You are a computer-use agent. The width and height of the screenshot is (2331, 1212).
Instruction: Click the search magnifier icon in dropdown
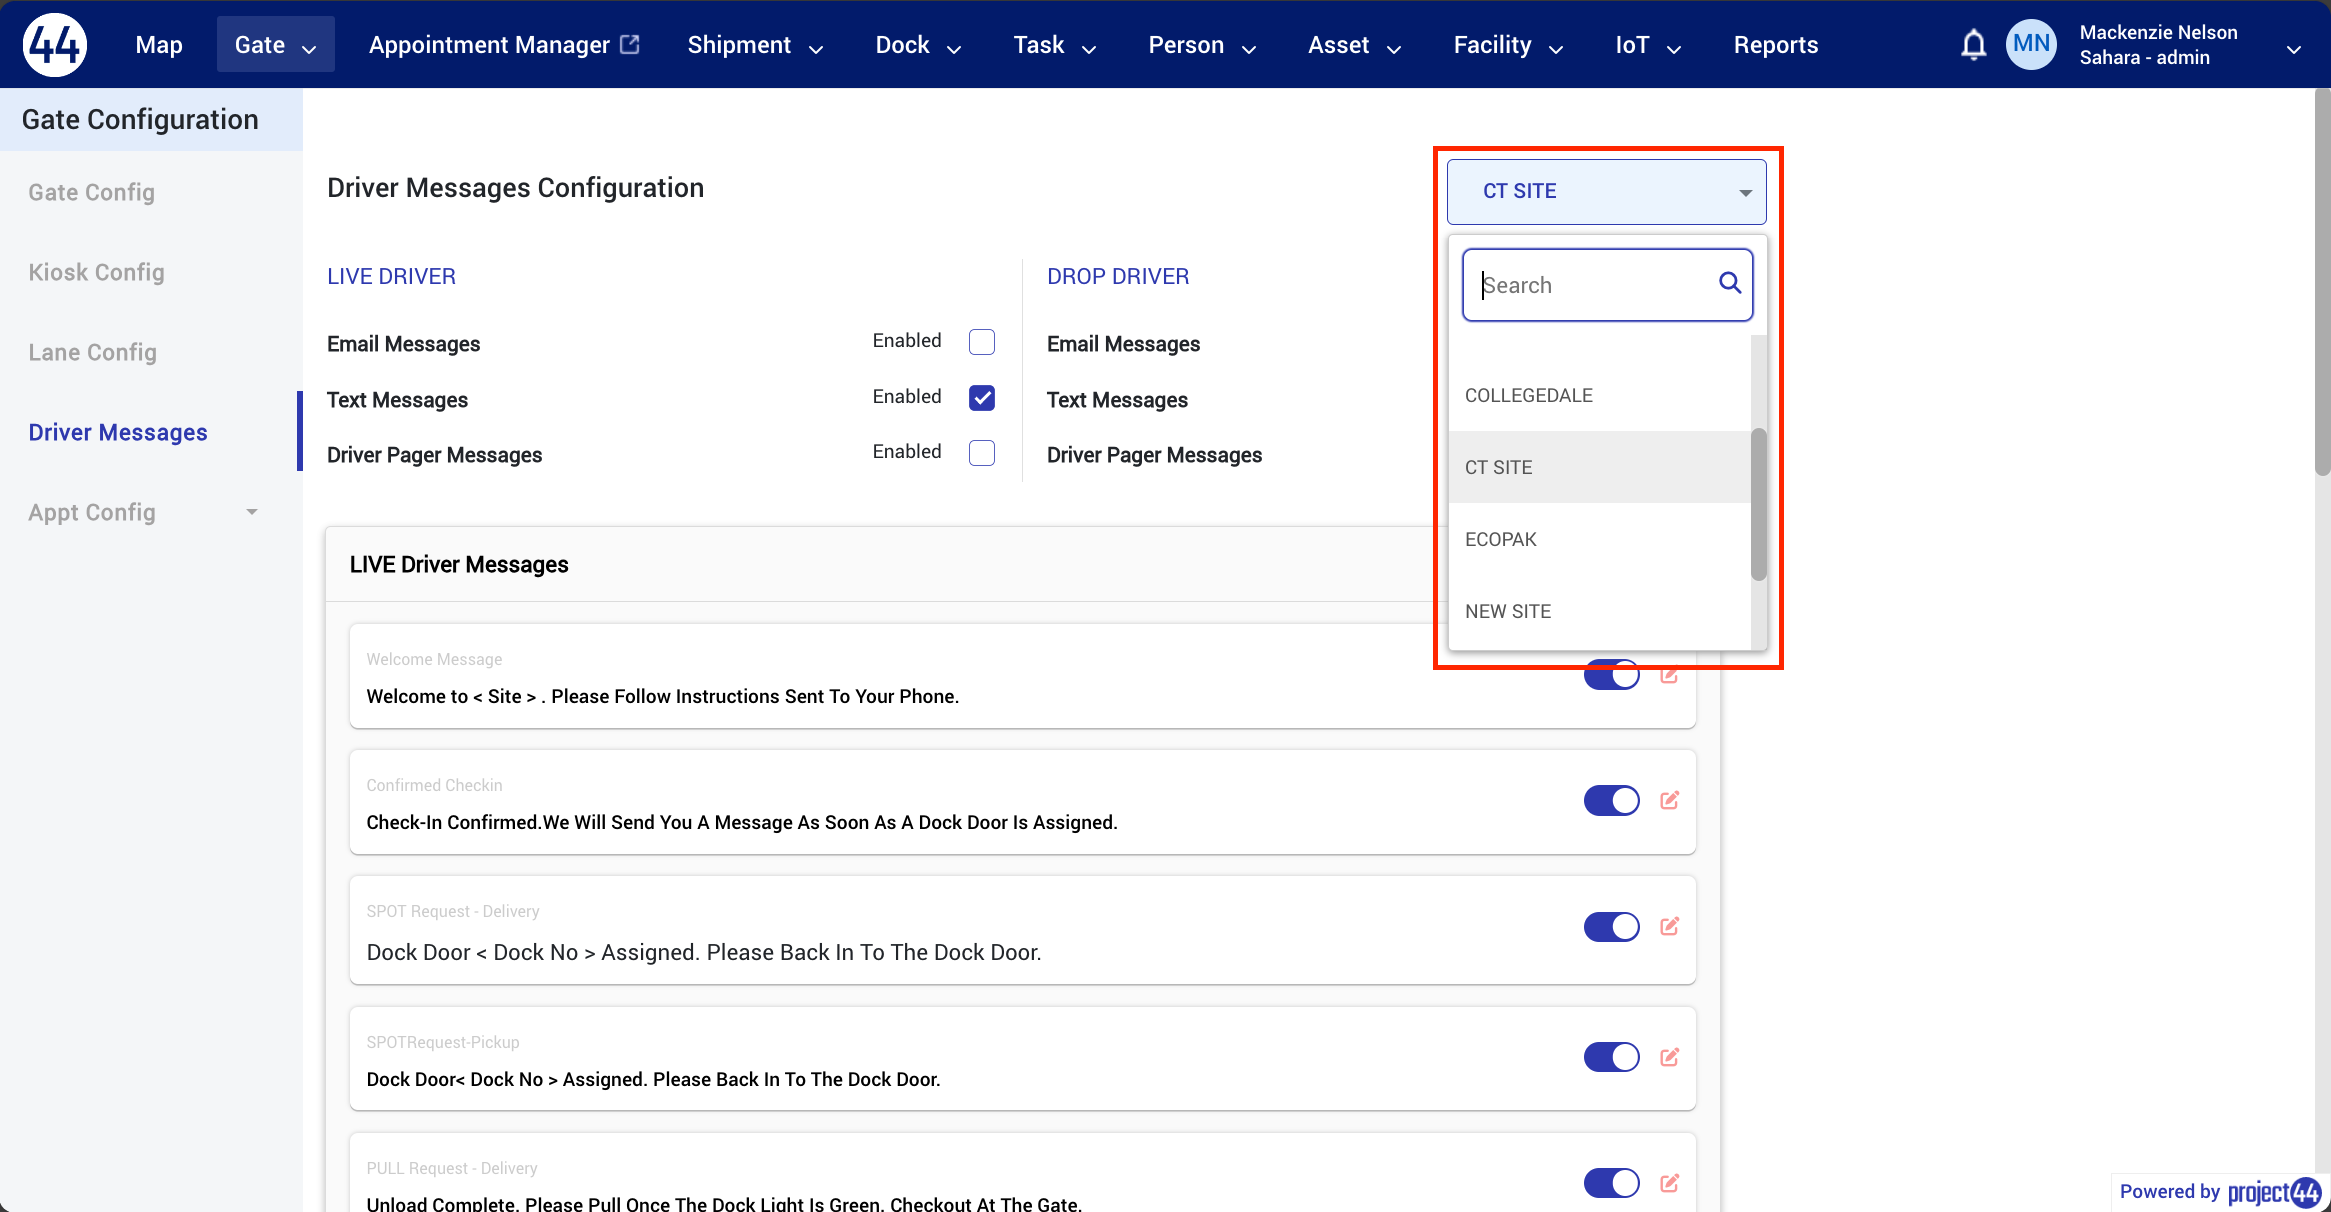1729,284
